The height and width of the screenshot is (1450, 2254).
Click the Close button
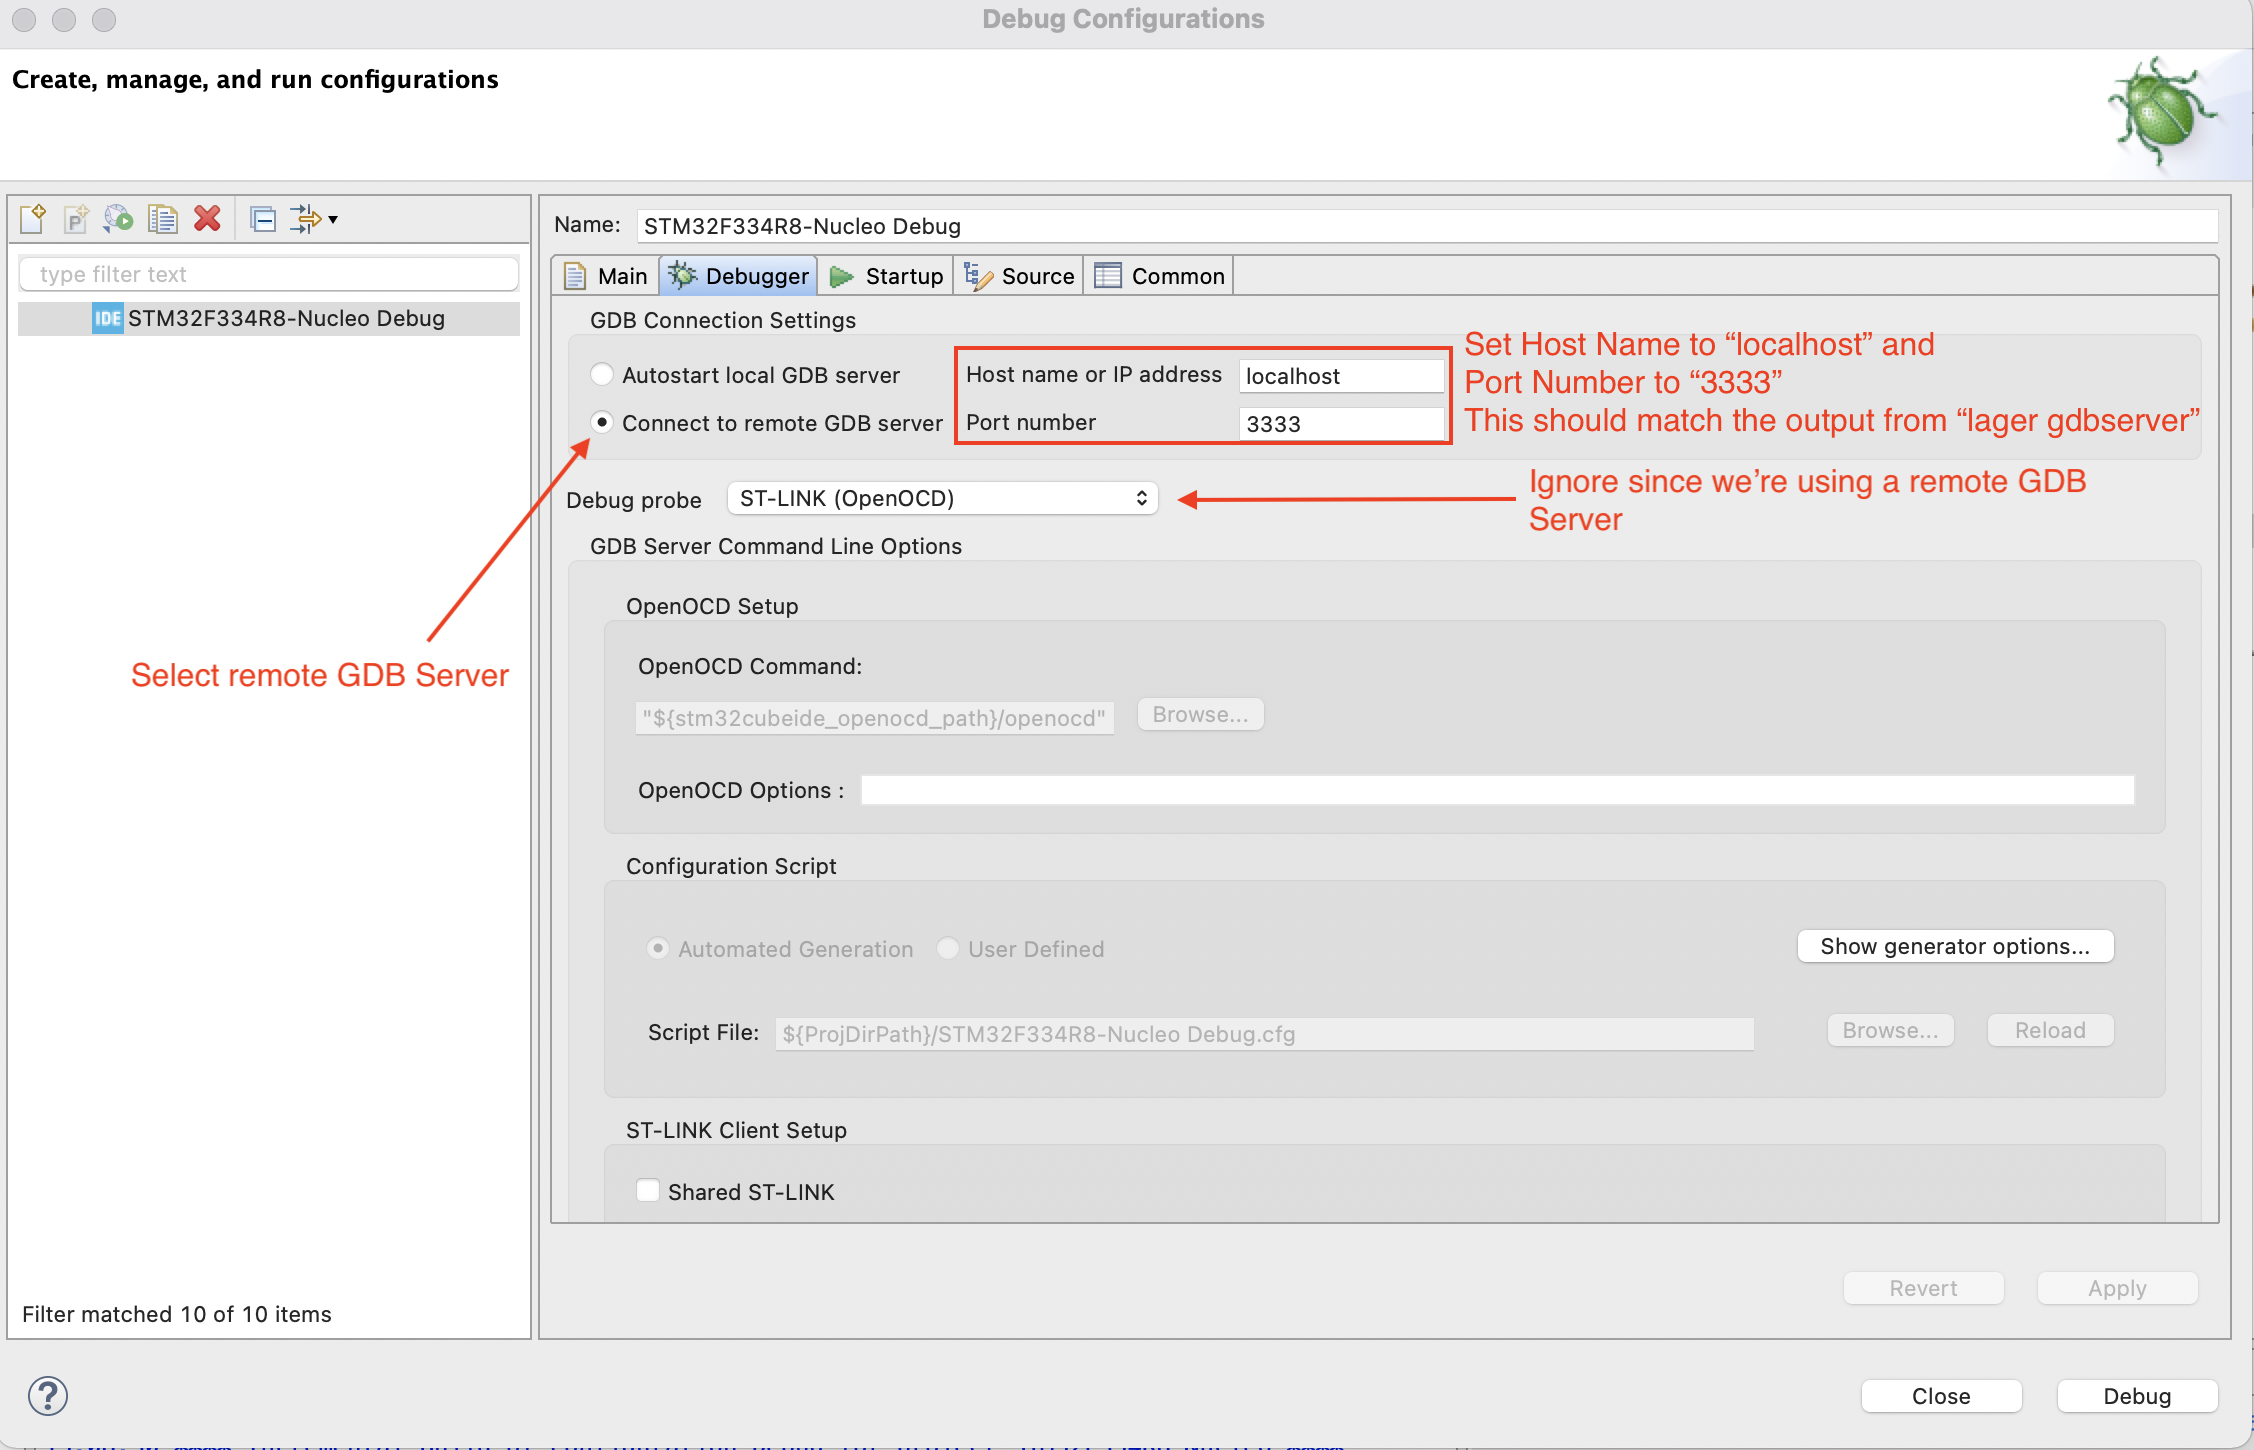click(x=1942, y=1396)
